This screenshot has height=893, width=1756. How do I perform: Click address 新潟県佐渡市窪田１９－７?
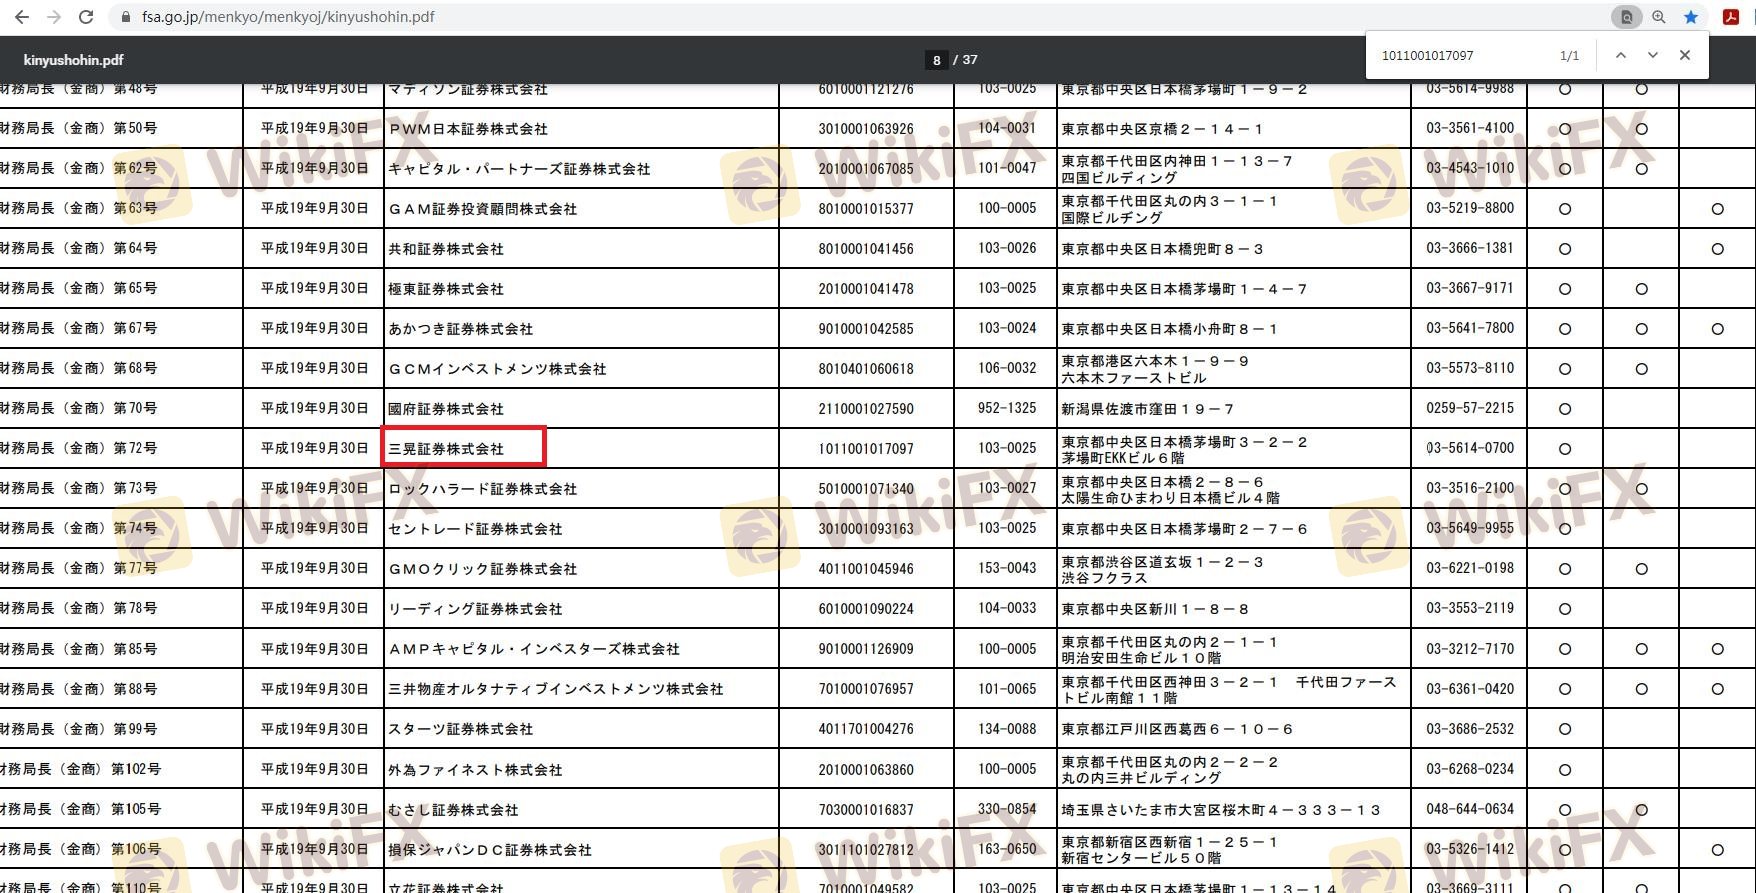[x=1148, y=409]
